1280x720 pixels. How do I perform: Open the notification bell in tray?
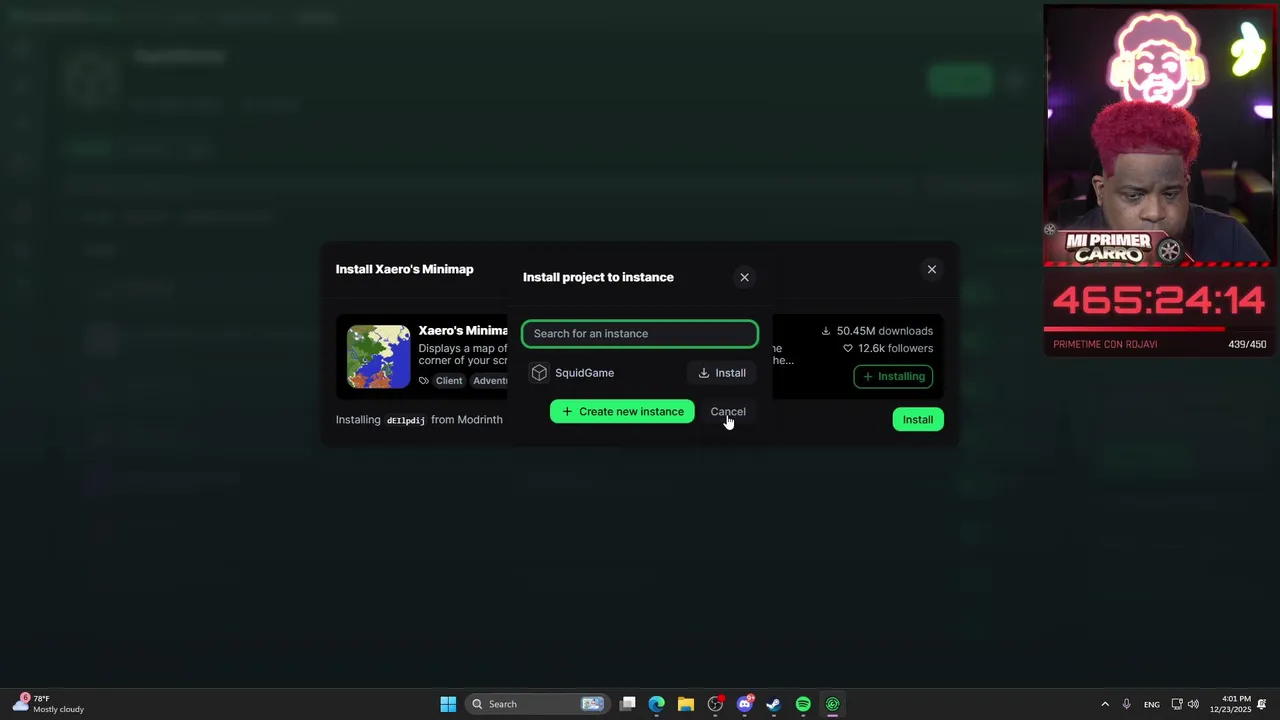[x=1262, y=704]
